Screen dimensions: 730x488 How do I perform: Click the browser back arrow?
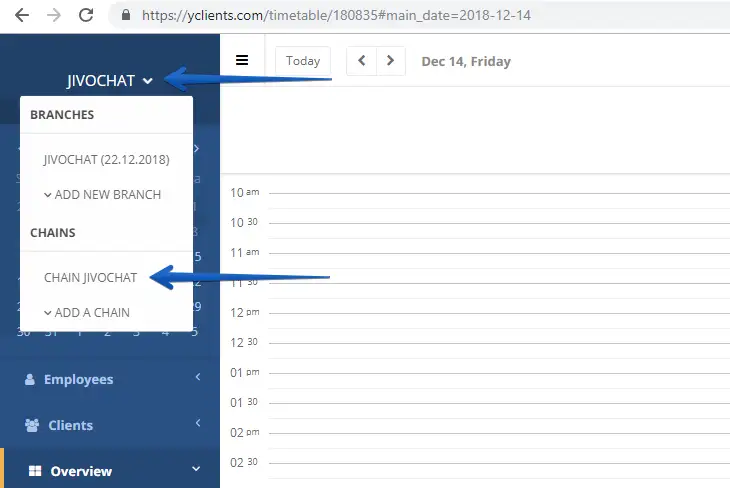point(21,15)
